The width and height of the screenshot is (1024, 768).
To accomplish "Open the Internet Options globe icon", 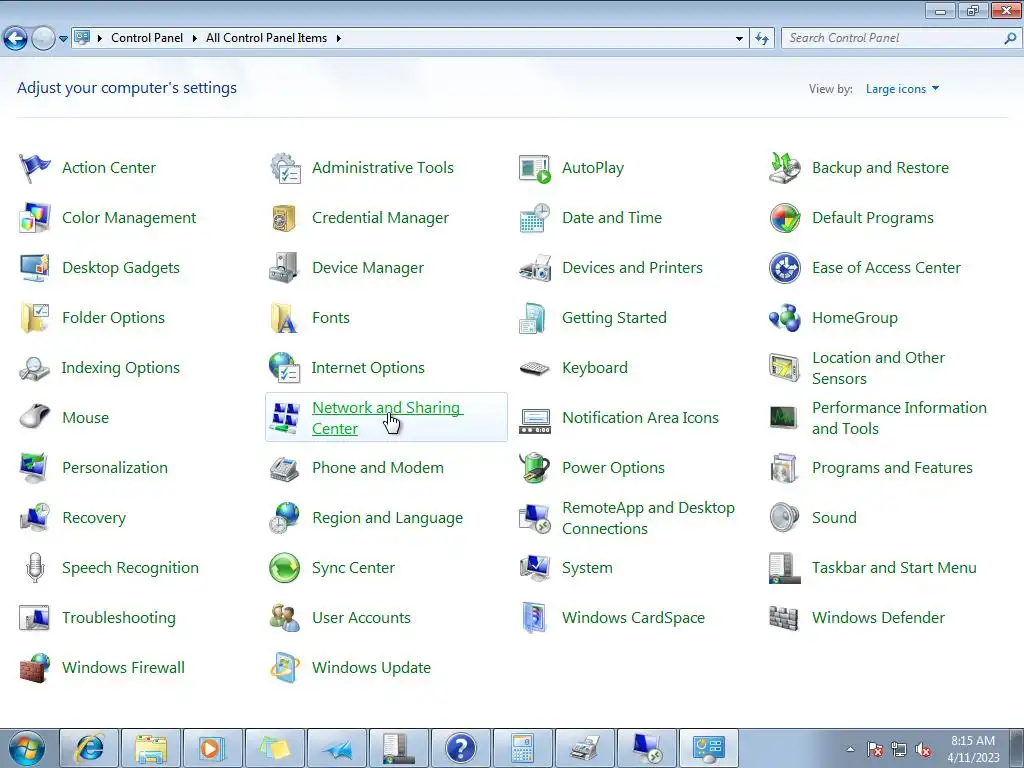I will (285, 368).
